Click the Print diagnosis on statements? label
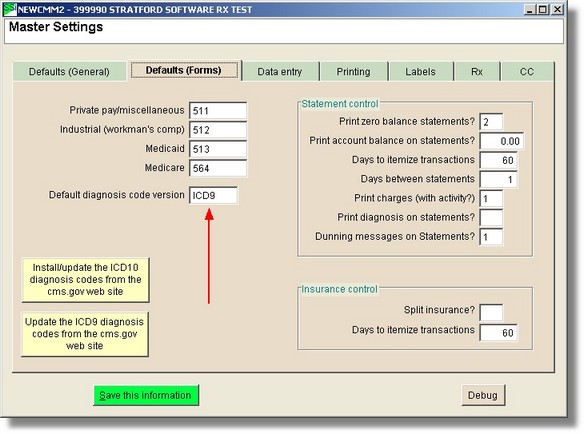This screenshot has width=584, height=434. tap(406, 217)
